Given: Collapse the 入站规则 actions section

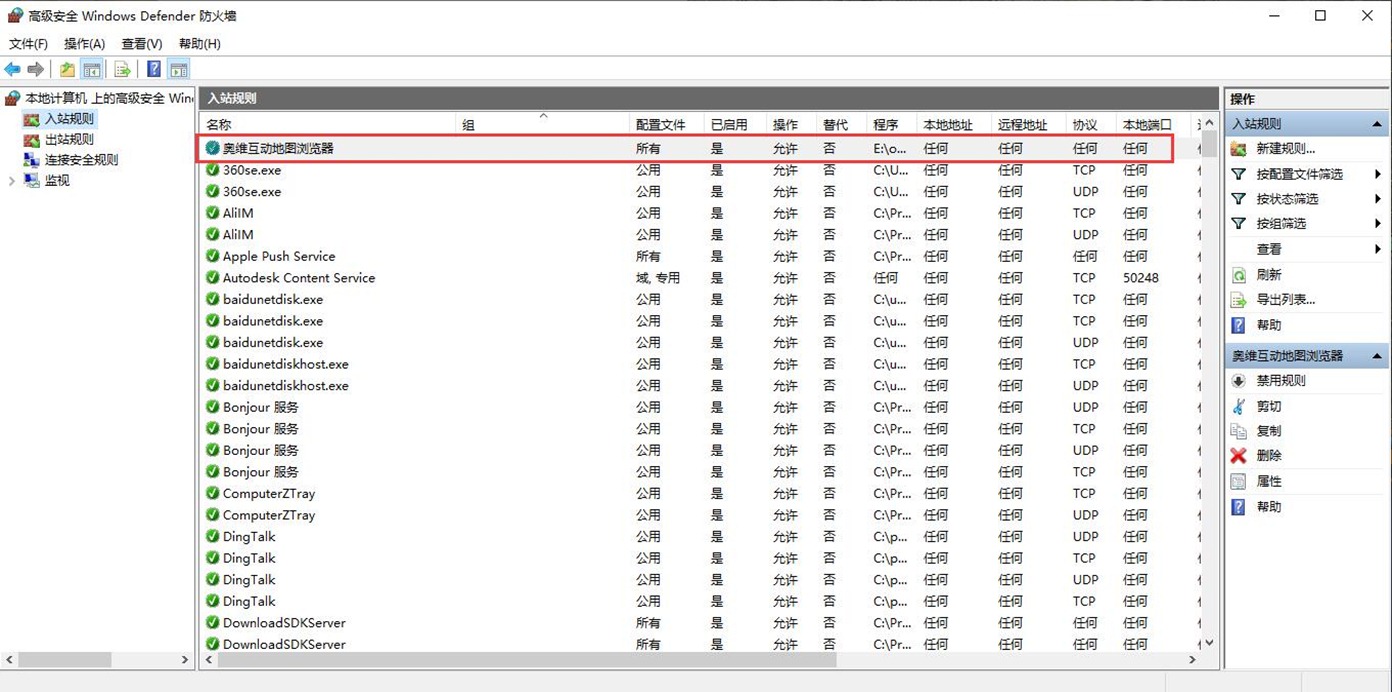Looking at the screenshot, I should pyautogui.click(x=1377, y=124).
